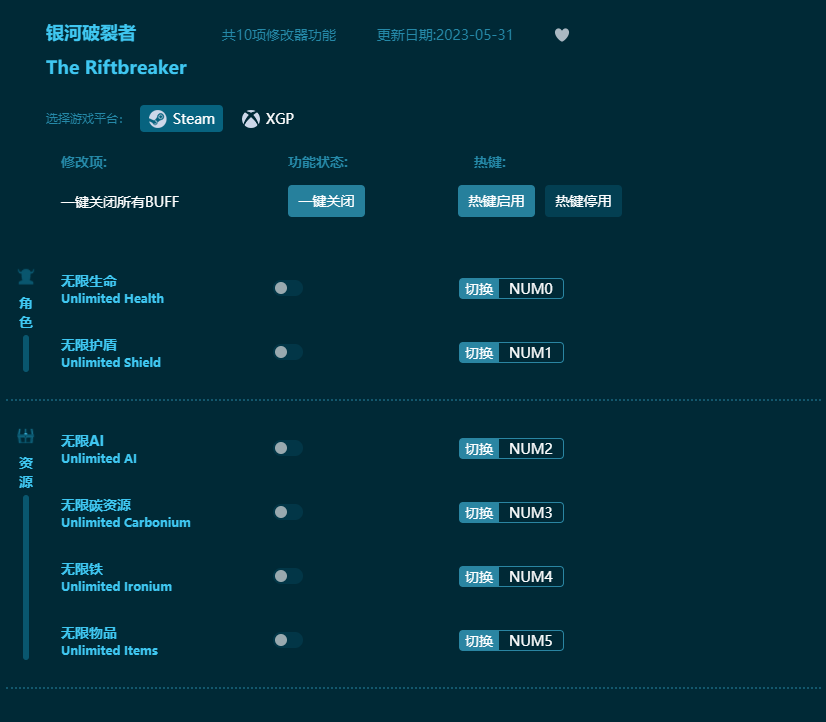Select the Steam platform tab
Screen dimensions: 826x722
tap(181, 118)
